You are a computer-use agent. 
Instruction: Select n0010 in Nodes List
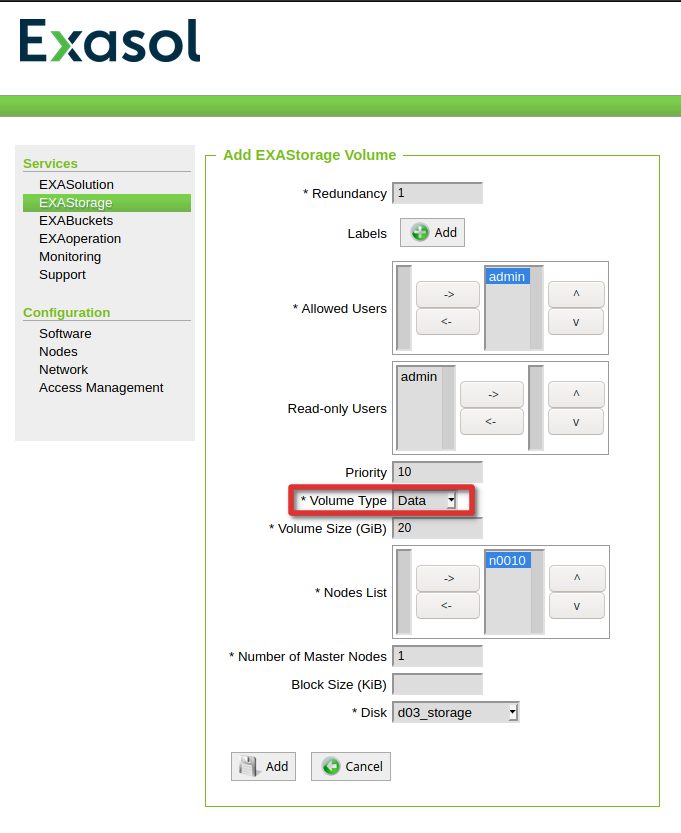(x=507, y=560)
